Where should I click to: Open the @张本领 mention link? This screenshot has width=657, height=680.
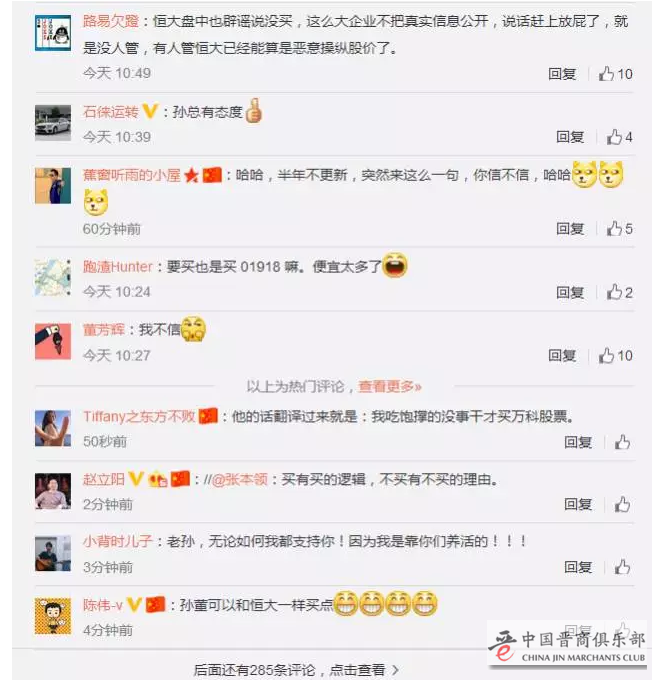coord(239,480)
